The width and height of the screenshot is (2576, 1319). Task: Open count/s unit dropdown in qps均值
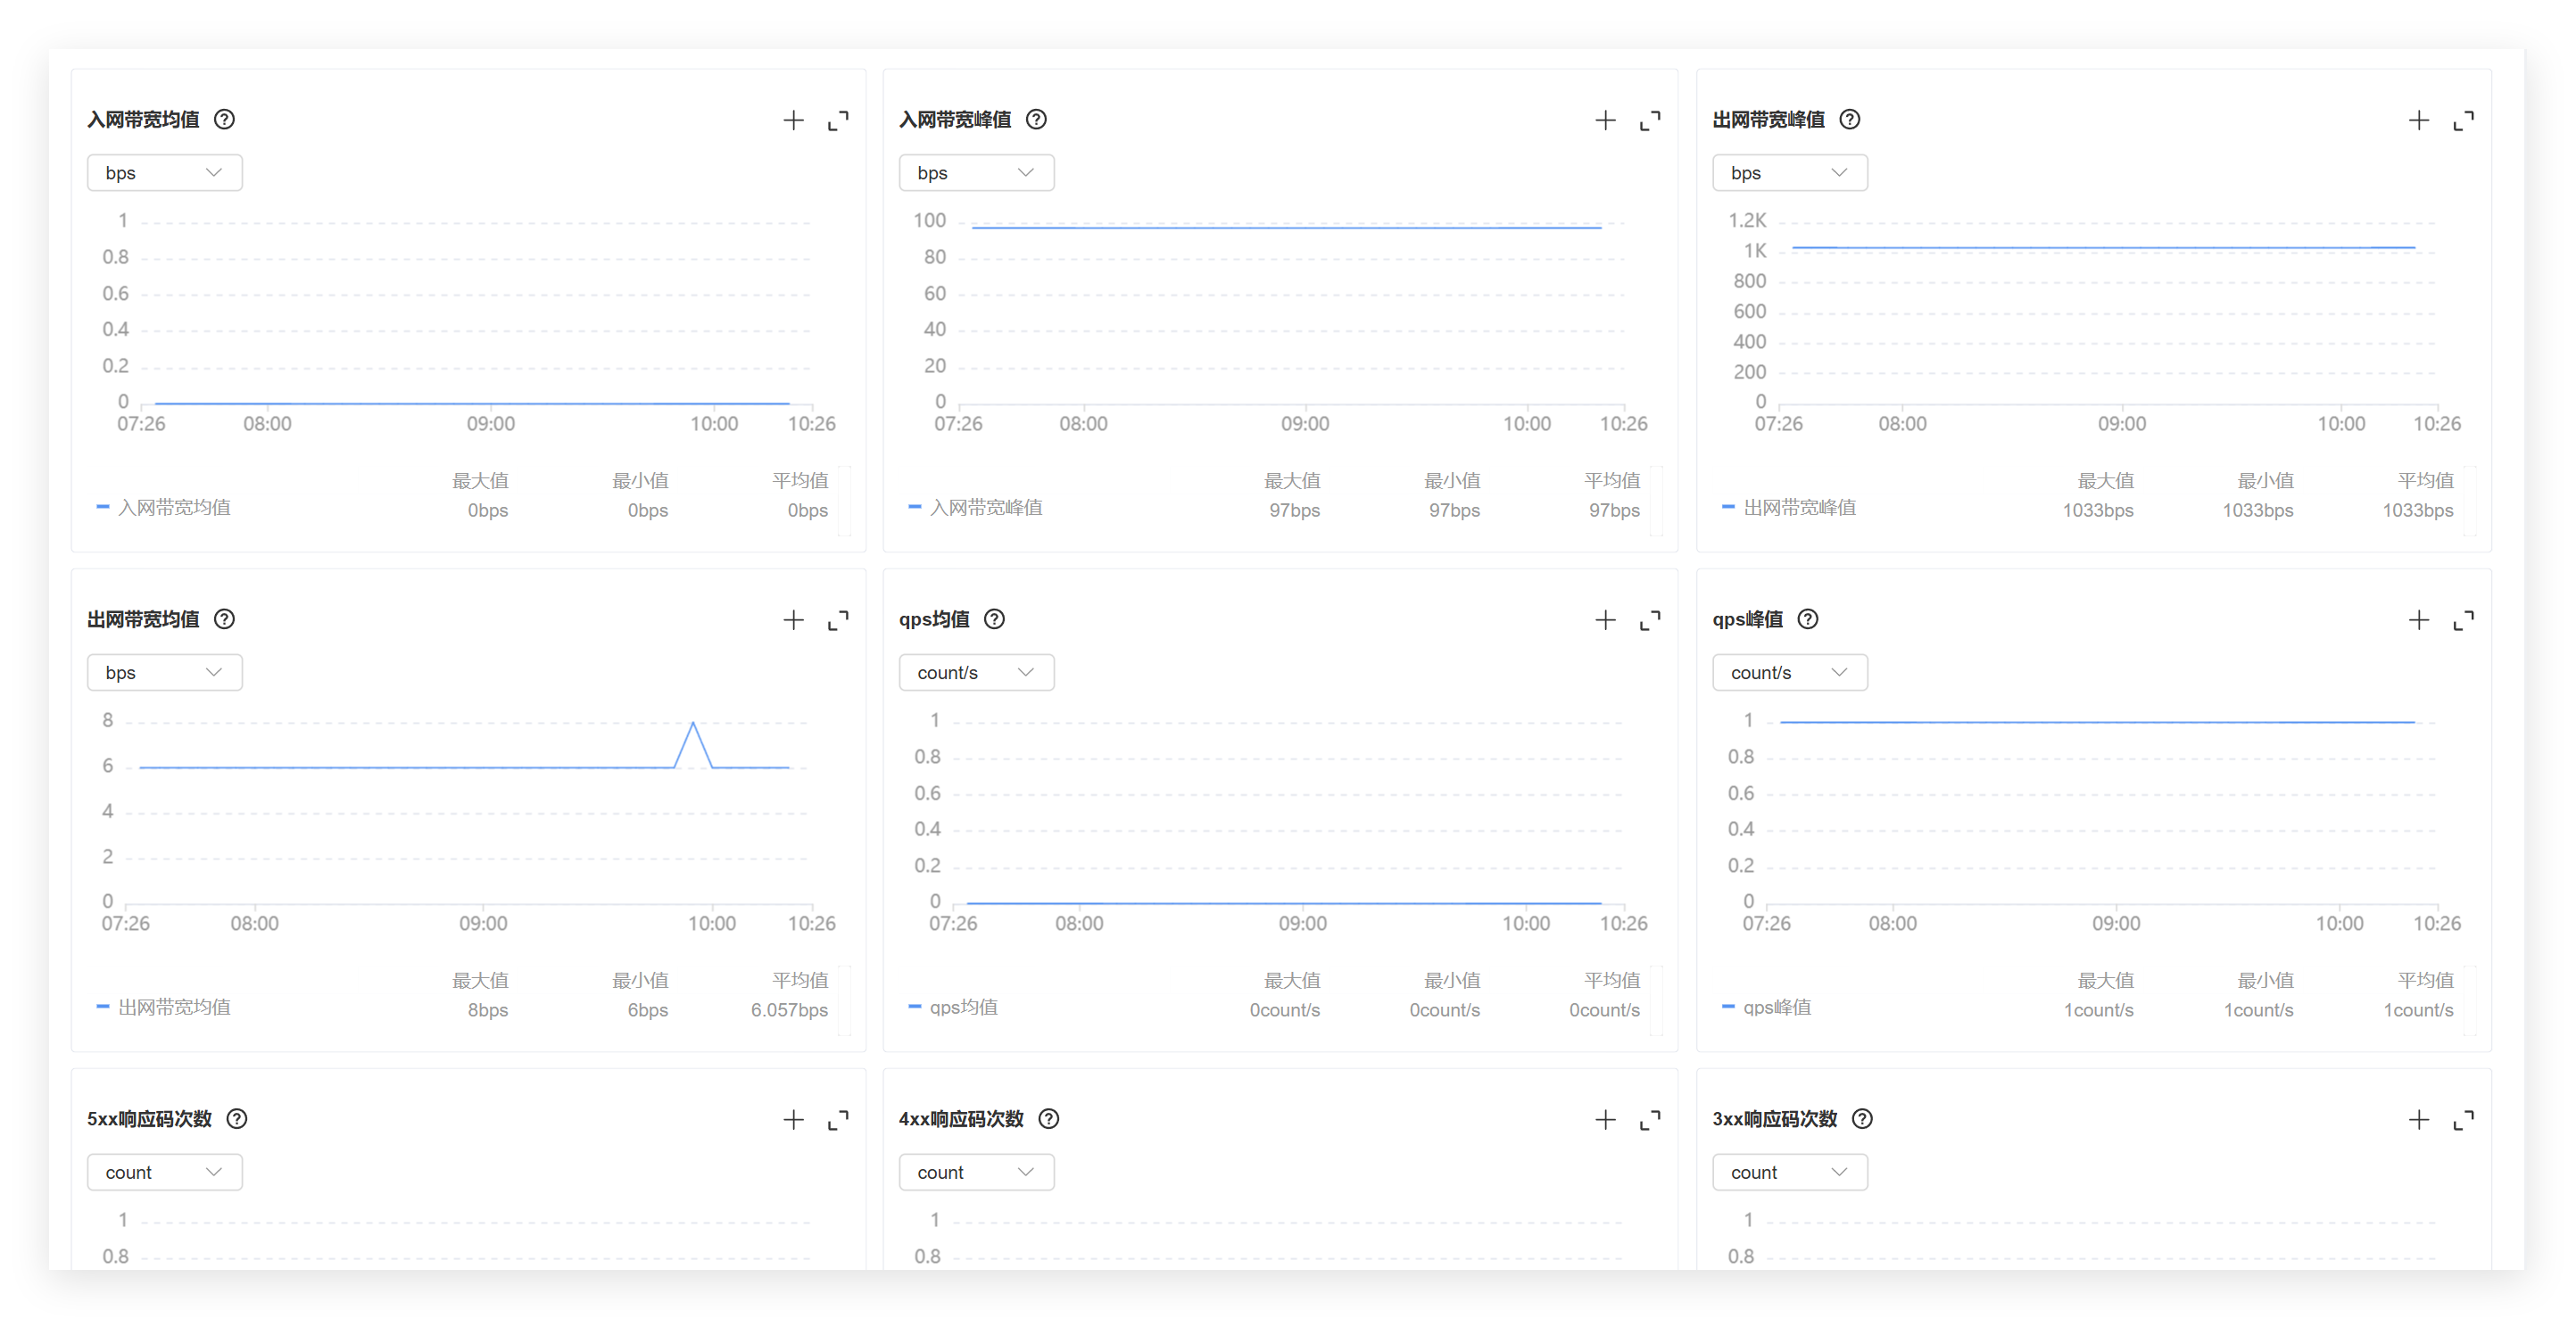tap(976, 673)
